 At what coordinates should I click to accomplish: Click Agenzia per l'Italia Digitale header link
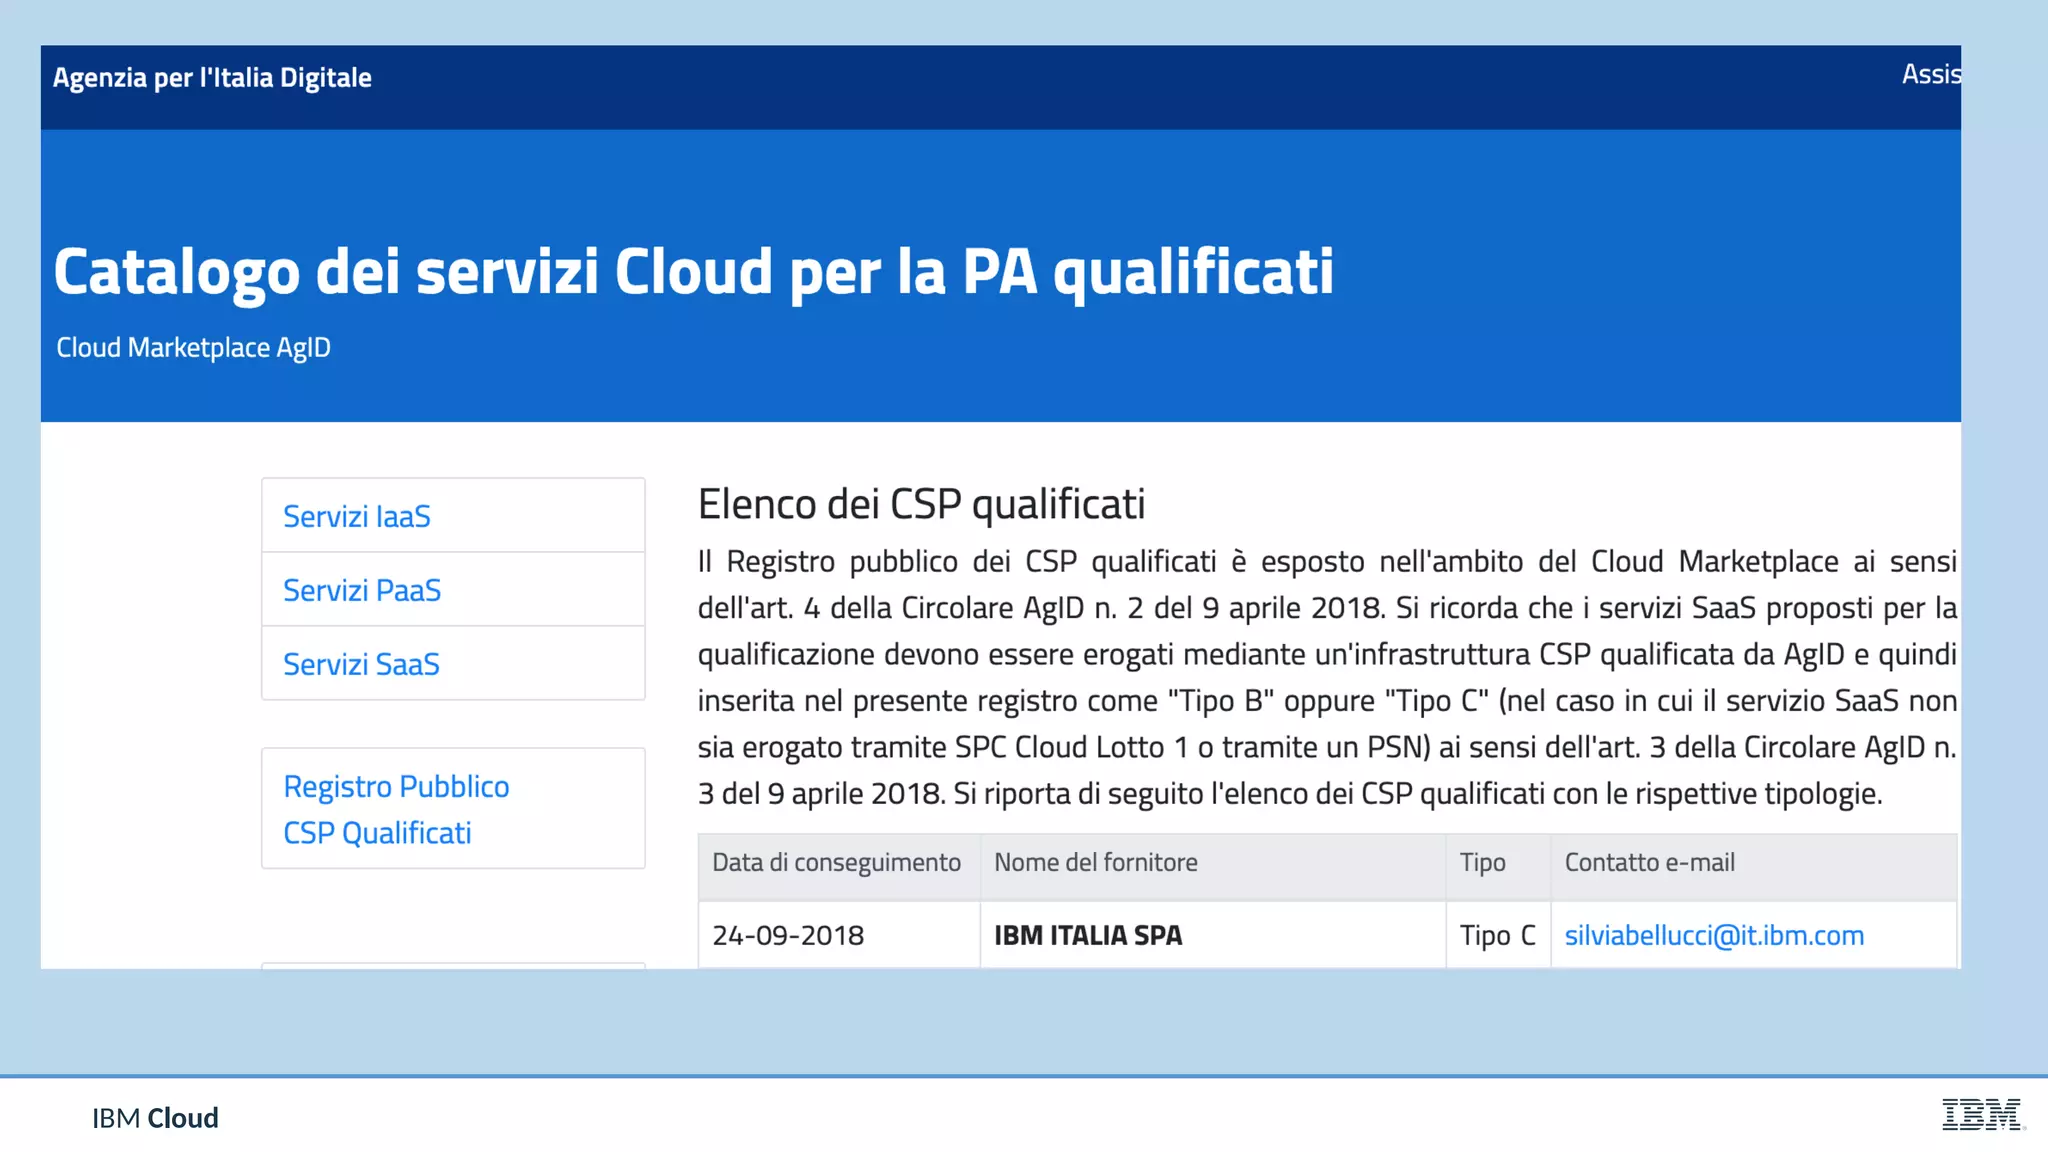(x=212, y=77)
